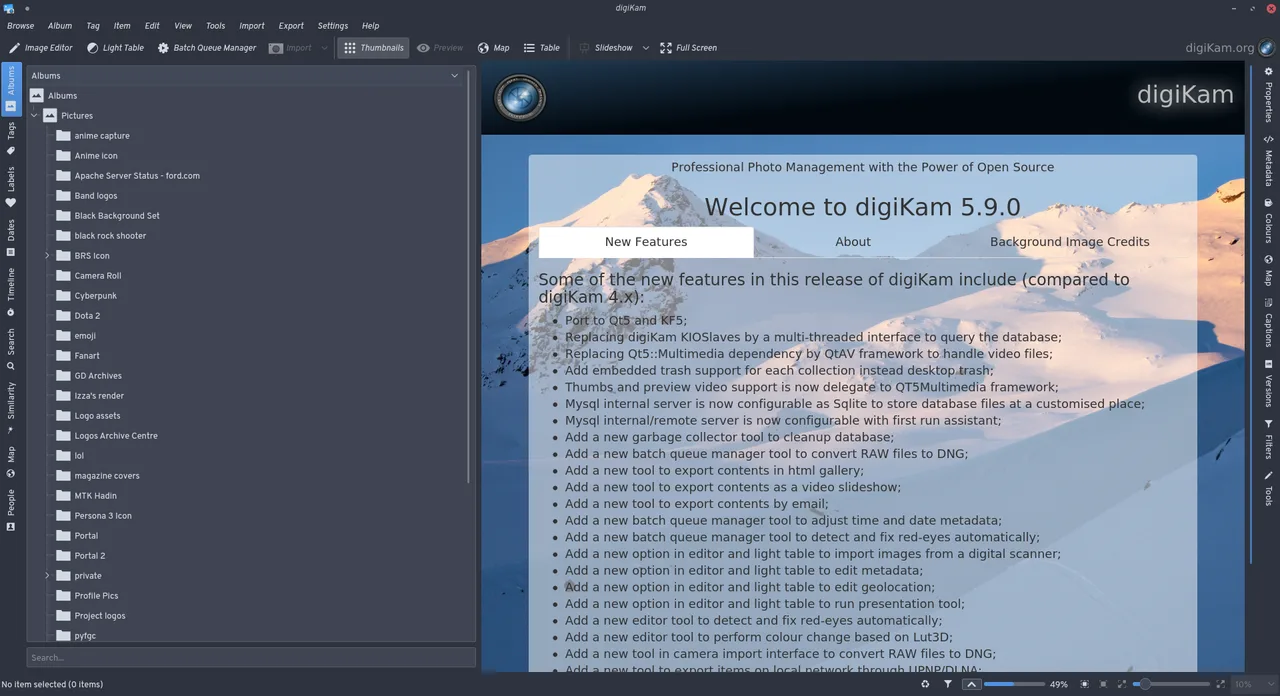This screenshot has height=696, width=1280.
Task: Open the Colours right sidebar tab
Action: click(1268, 221)
